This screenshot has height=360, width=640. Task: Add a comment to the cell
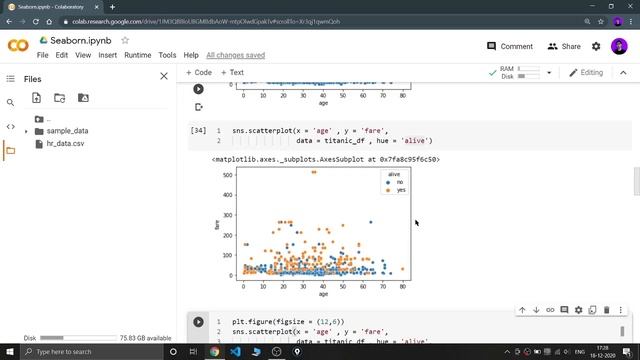coord(564,310)
